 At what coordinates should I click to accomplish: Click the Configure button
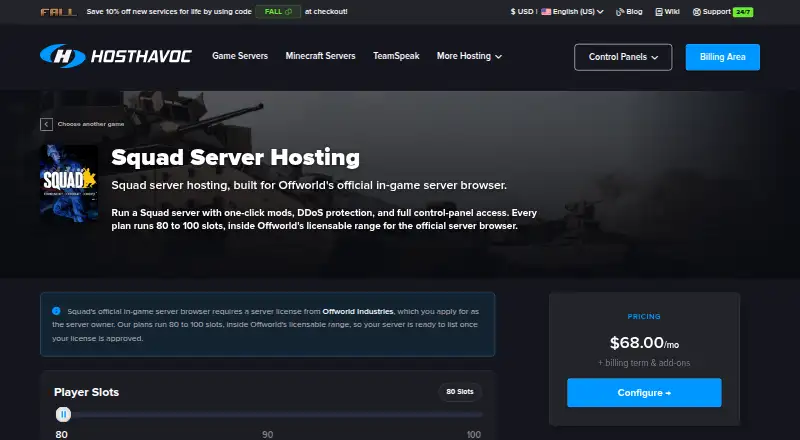pyautogui.click(x=644, y=393)
